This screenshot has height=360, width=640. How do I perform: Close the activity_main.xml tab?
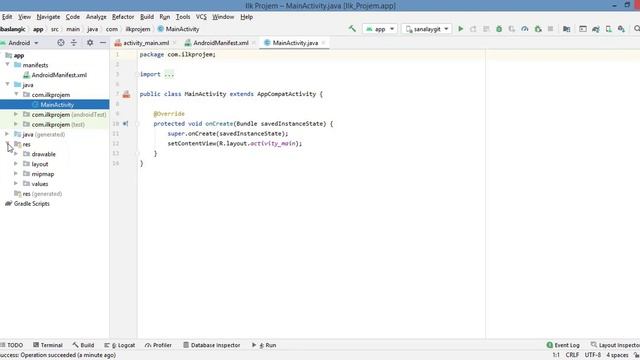tap(174, 43)
